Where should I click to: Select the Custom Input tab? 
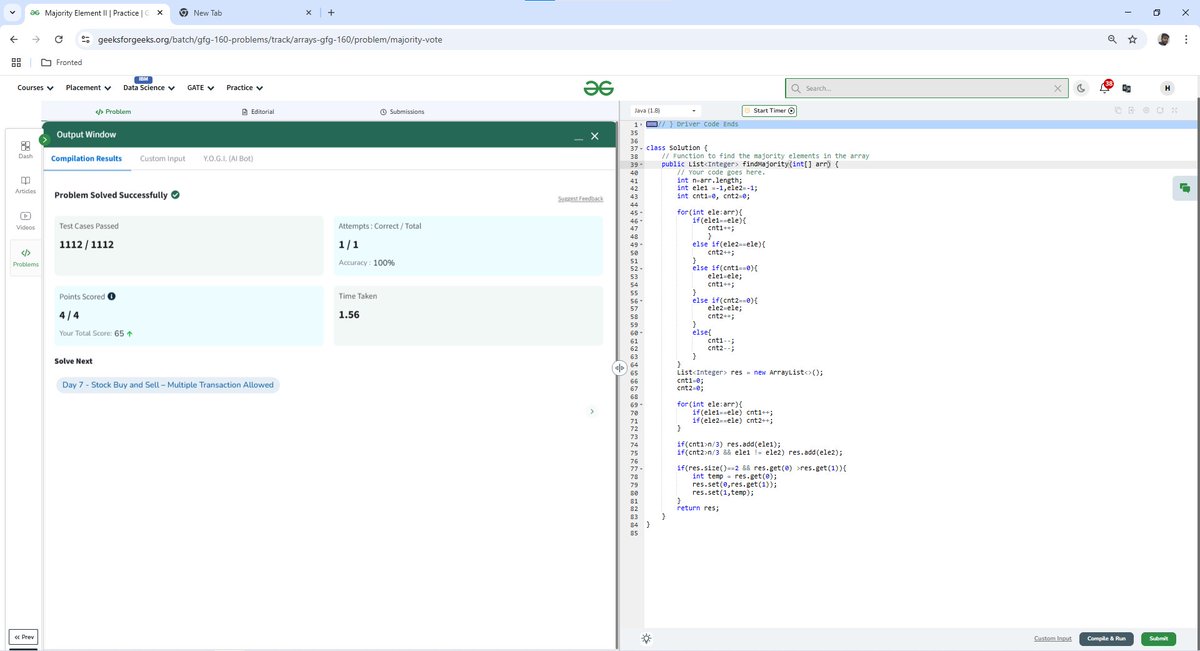(x=162, y=158)
